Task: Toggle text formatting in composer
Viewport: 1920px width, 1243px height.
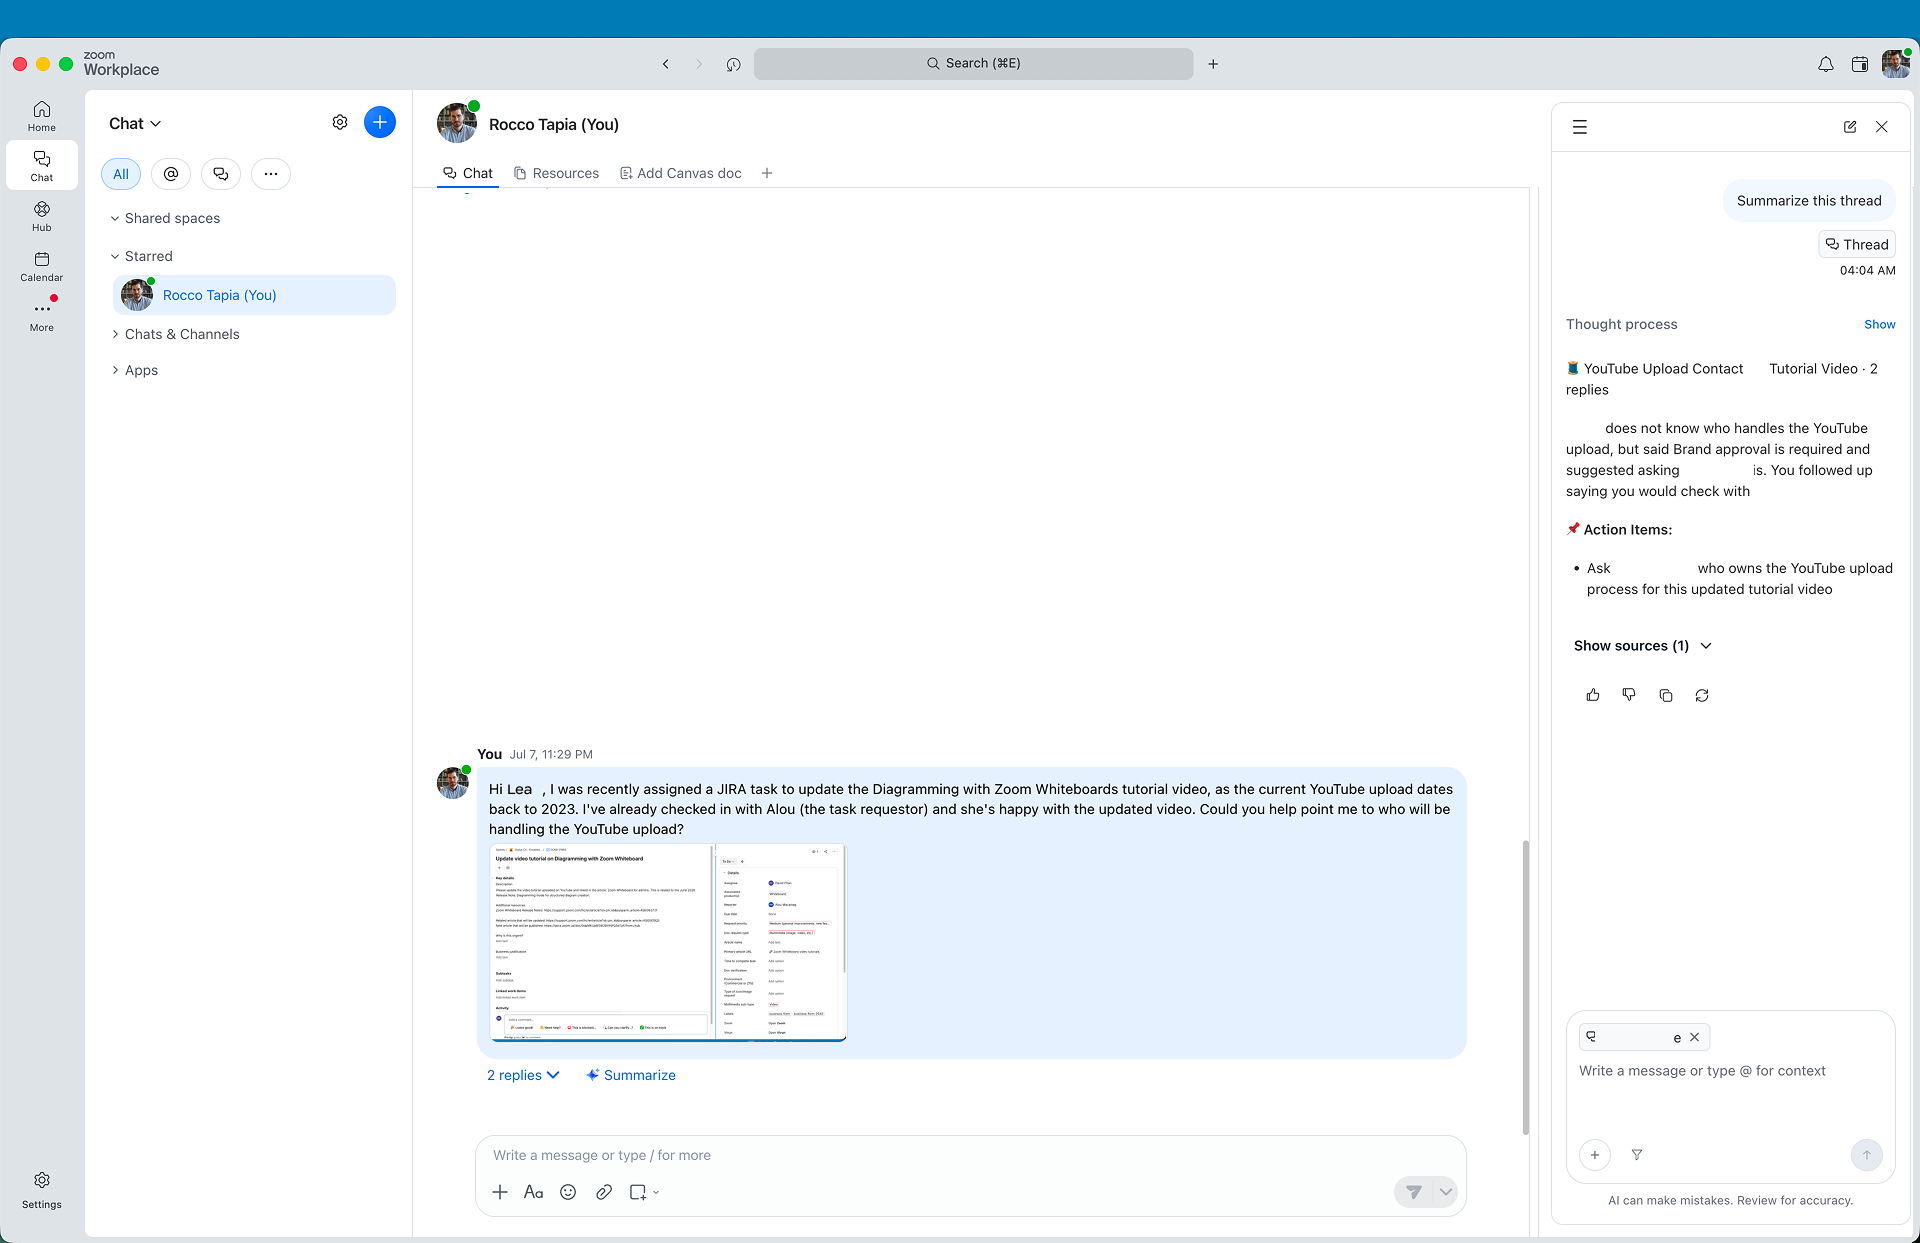Action: [534, 1192]
